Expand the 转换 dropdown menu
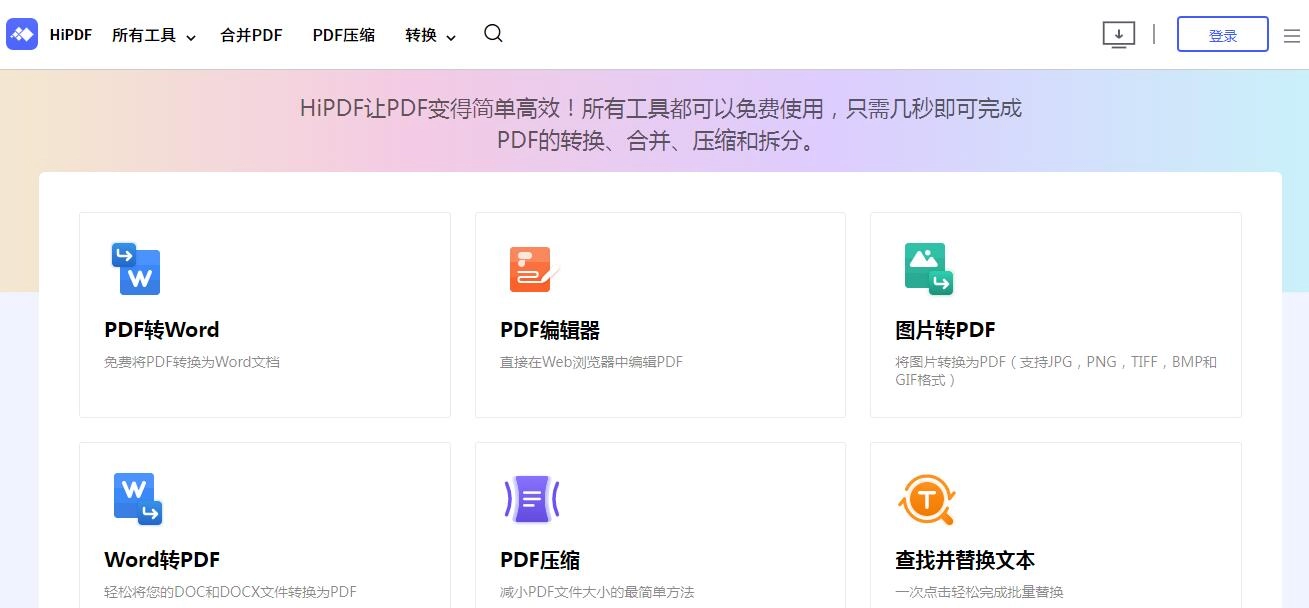Image resolution: width=1309 pixels, height=608 pixels. tap(422, 34)
